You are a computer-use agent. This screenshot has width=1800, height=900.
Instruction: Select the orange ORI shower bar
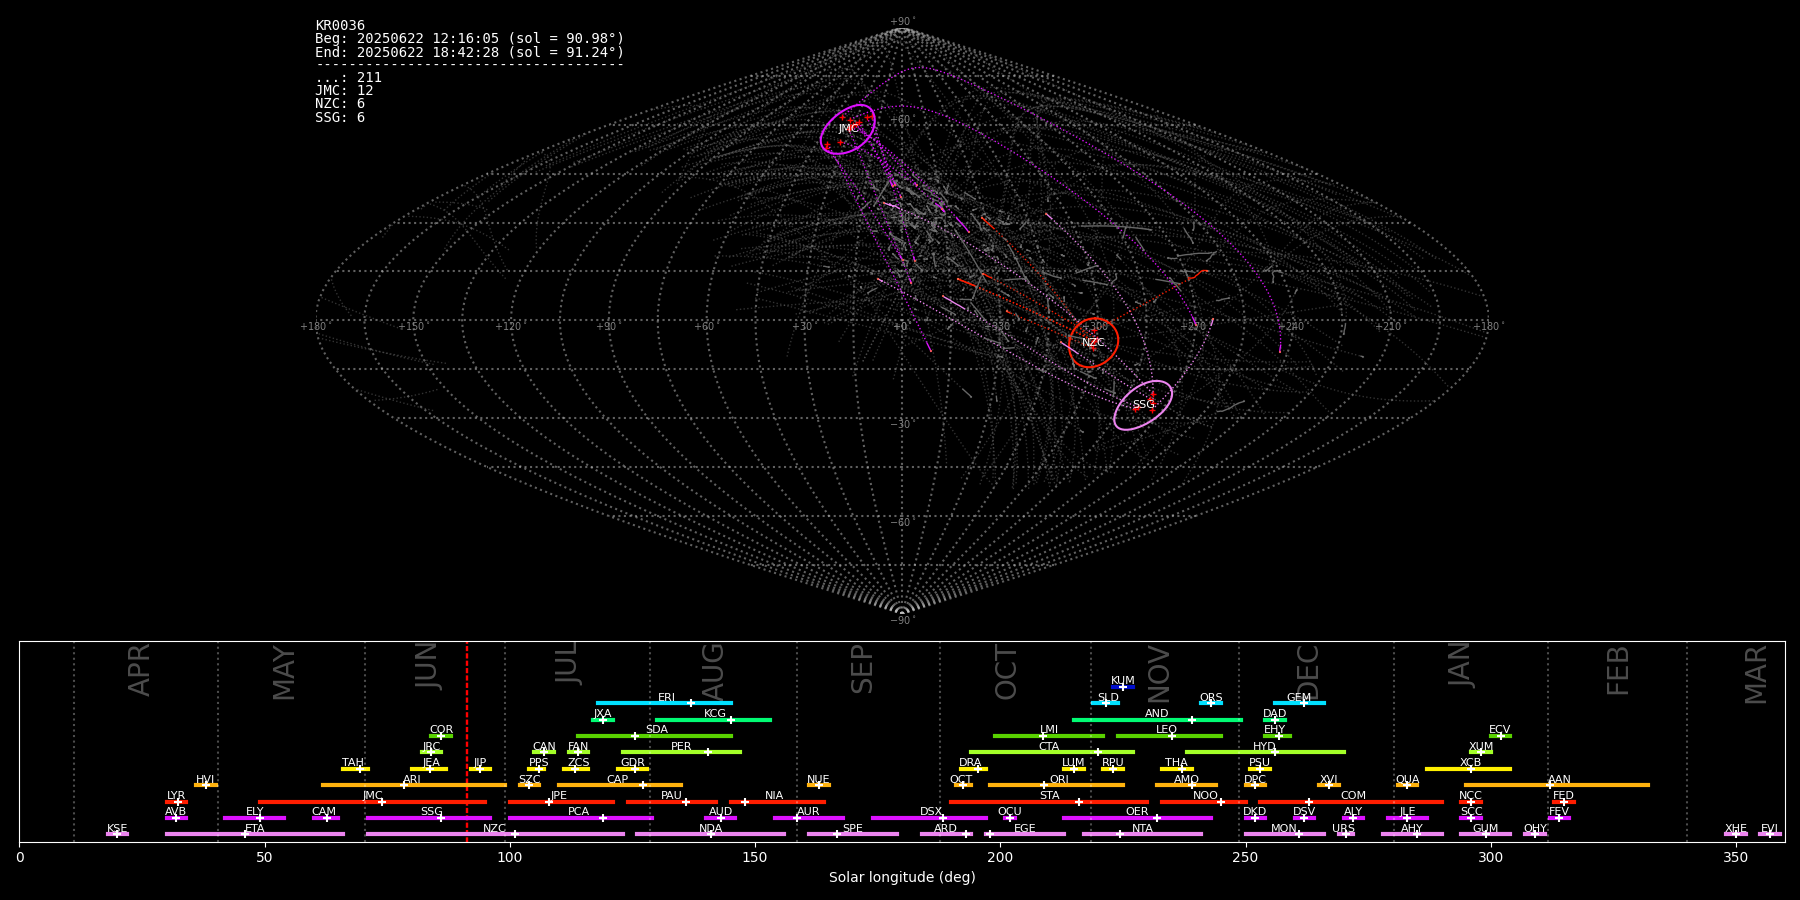1056,785
